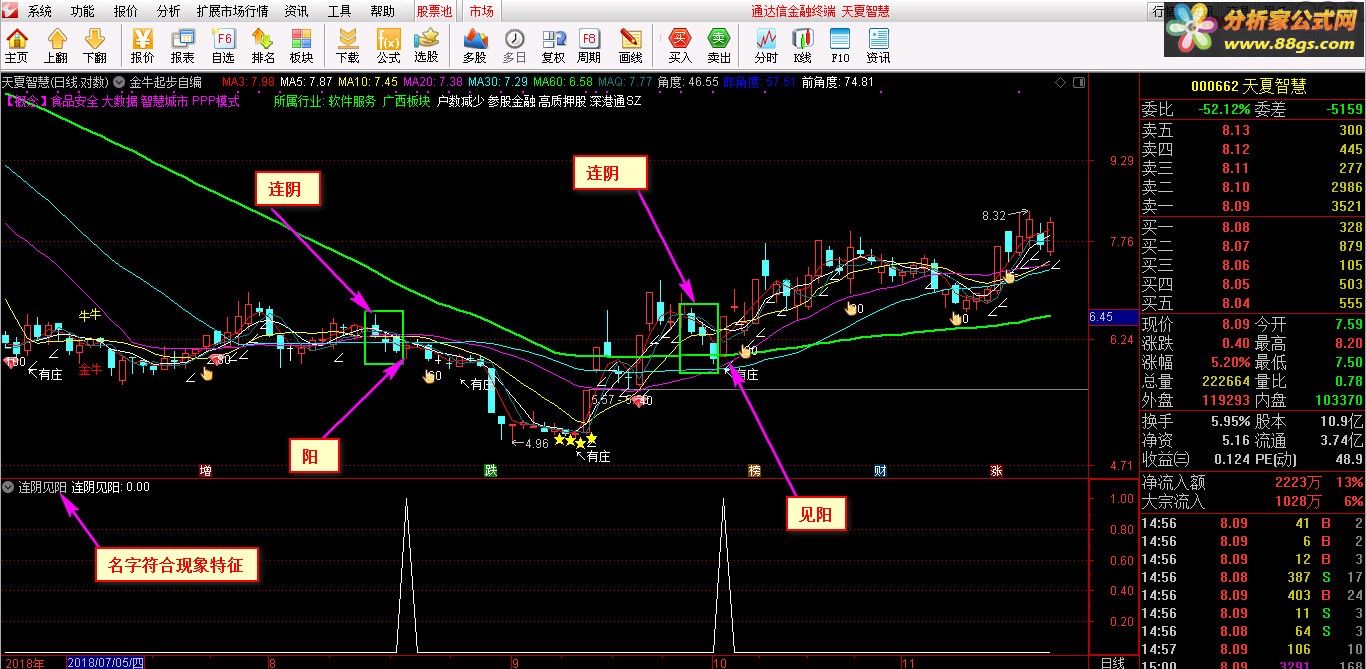Switch to K线 candlestick chart icon
This screenshot has height=669, width=1366.
[802, 46]
